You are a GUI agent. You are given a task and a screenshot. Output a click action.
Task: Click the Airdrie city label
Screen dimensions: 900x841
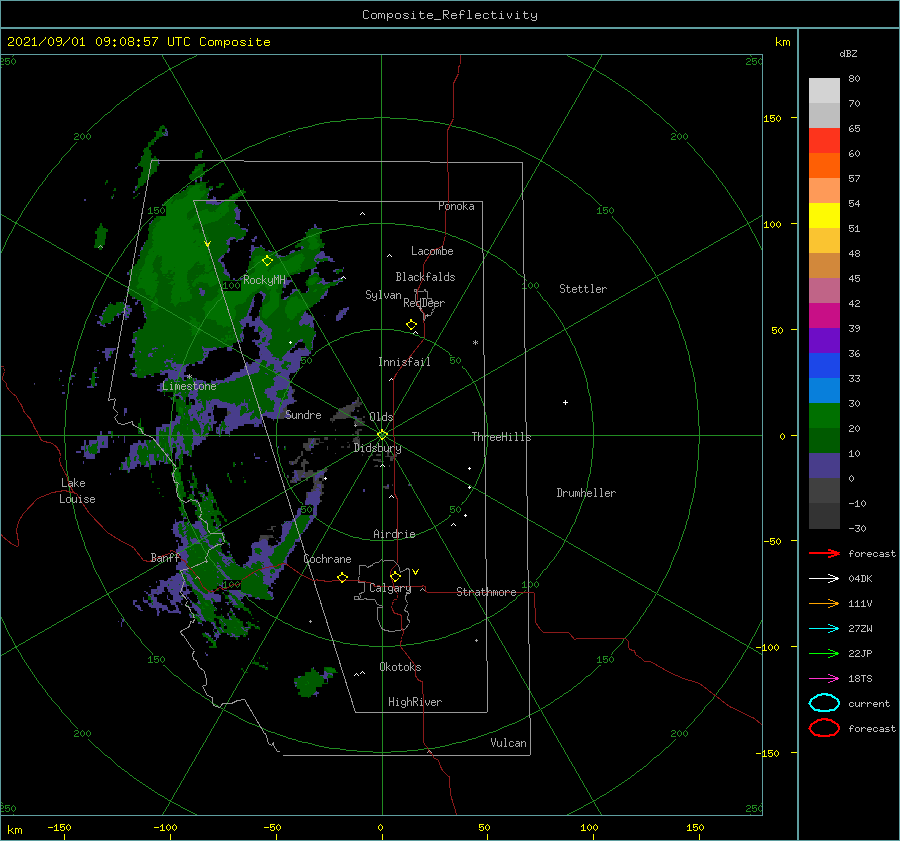click(x=394, y=534)
